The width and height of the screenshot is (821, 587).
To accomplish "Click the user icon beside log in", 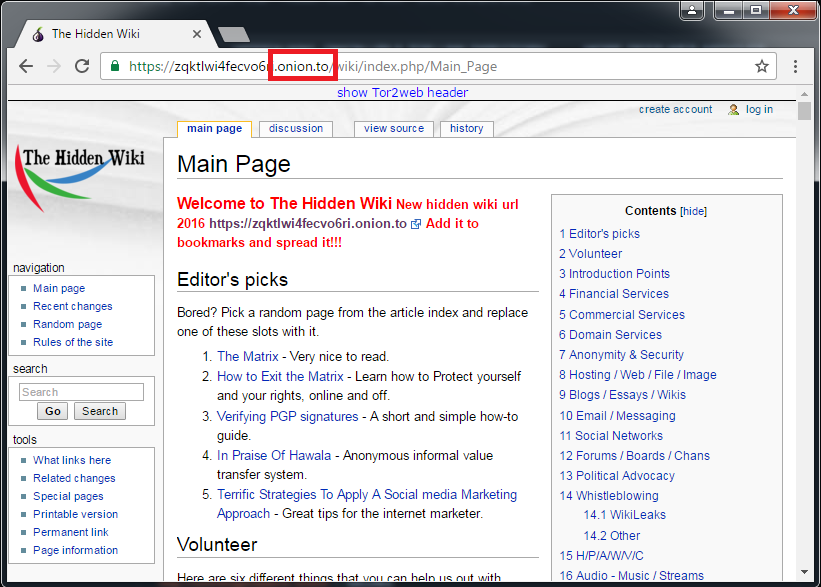I will [x=734, y=109].
